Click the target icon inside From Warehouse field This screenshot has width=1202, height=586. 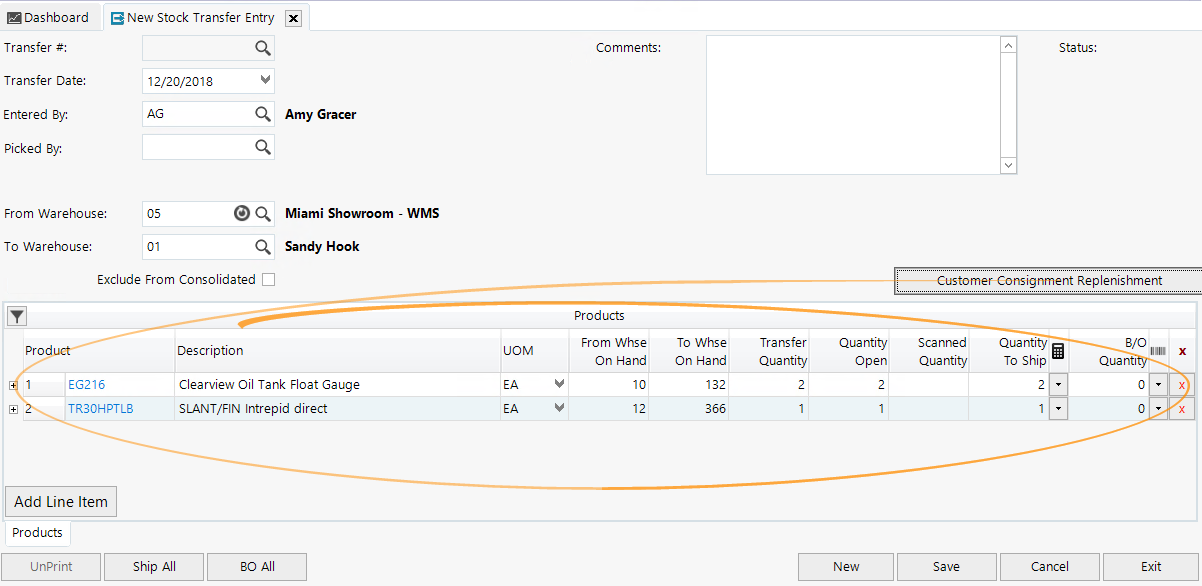point(241,213)
